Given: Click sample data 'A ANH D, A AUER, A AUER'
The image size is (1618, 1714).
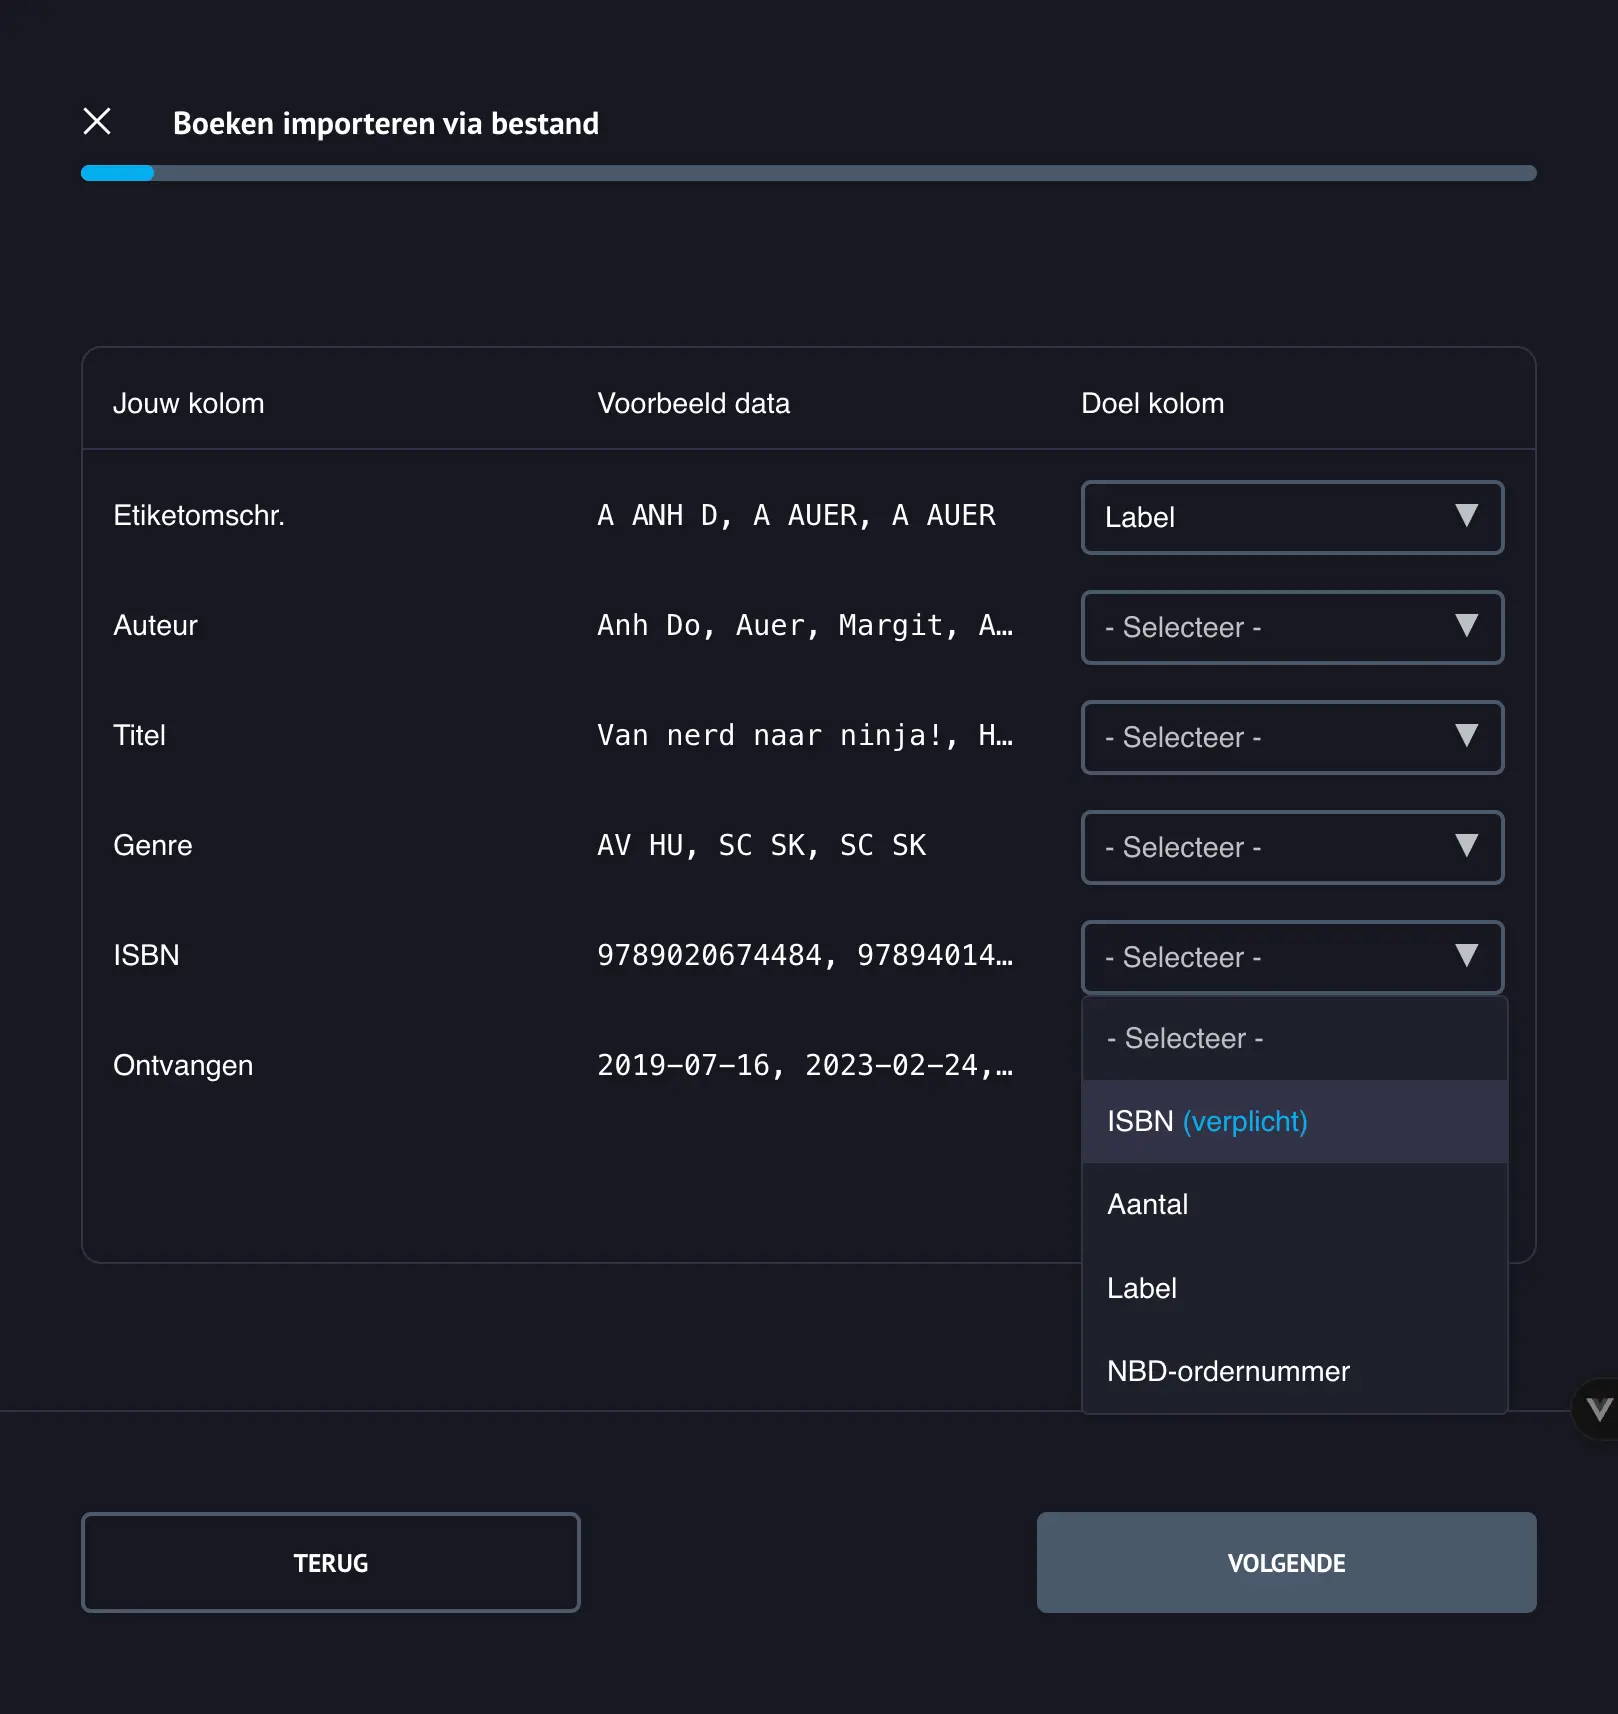Looking at the screenshot, I should 796,516.
